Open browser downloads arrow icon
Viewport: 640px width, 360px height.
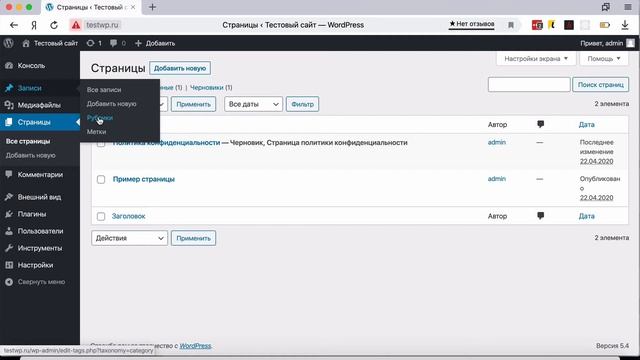pos(625,25)
